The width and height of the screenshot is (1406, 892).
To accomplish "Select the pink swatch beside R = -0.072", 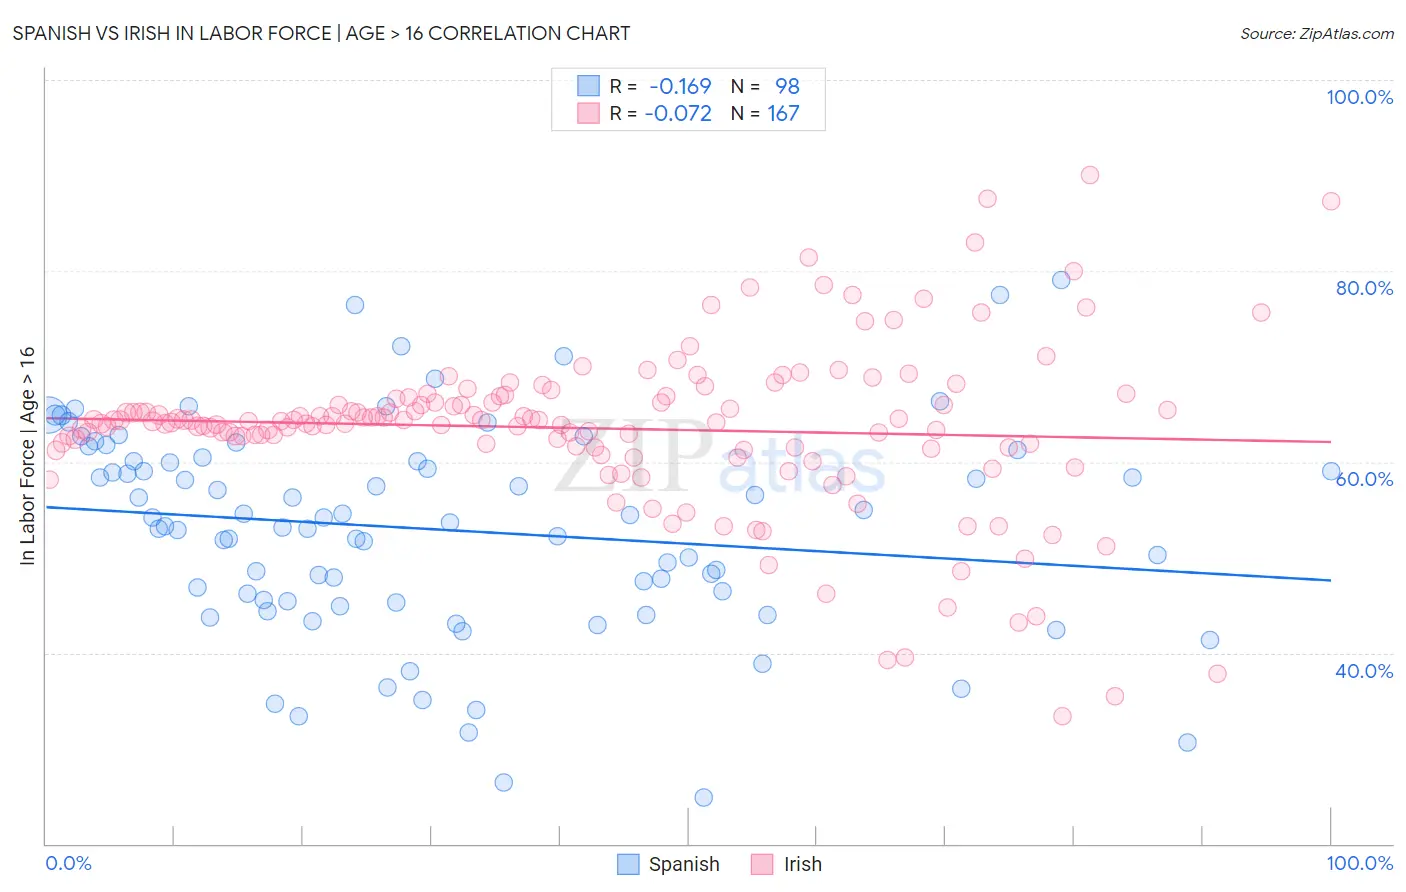I will pos(588,113).
